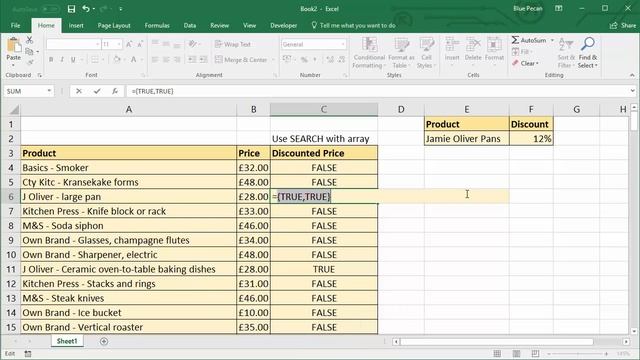This screenshot has height=360, width=640.
Task: Open the File tab
Action: click(16, 25)
